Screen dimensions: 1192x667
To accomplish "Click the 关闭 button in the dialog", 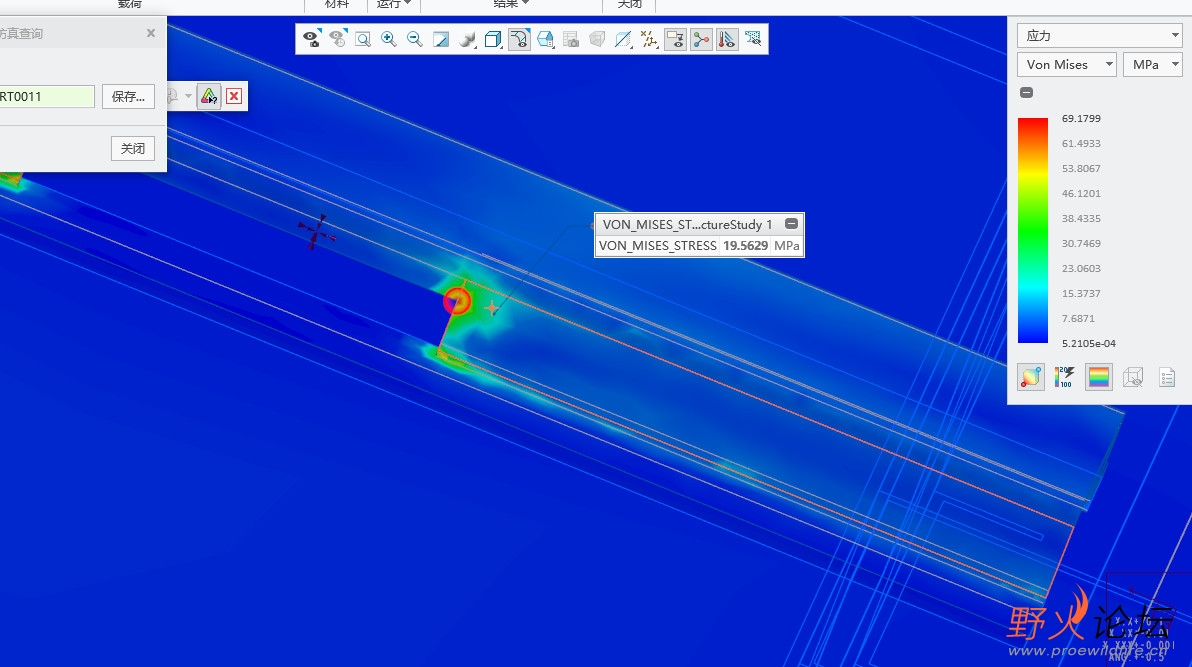I will 133,148.
